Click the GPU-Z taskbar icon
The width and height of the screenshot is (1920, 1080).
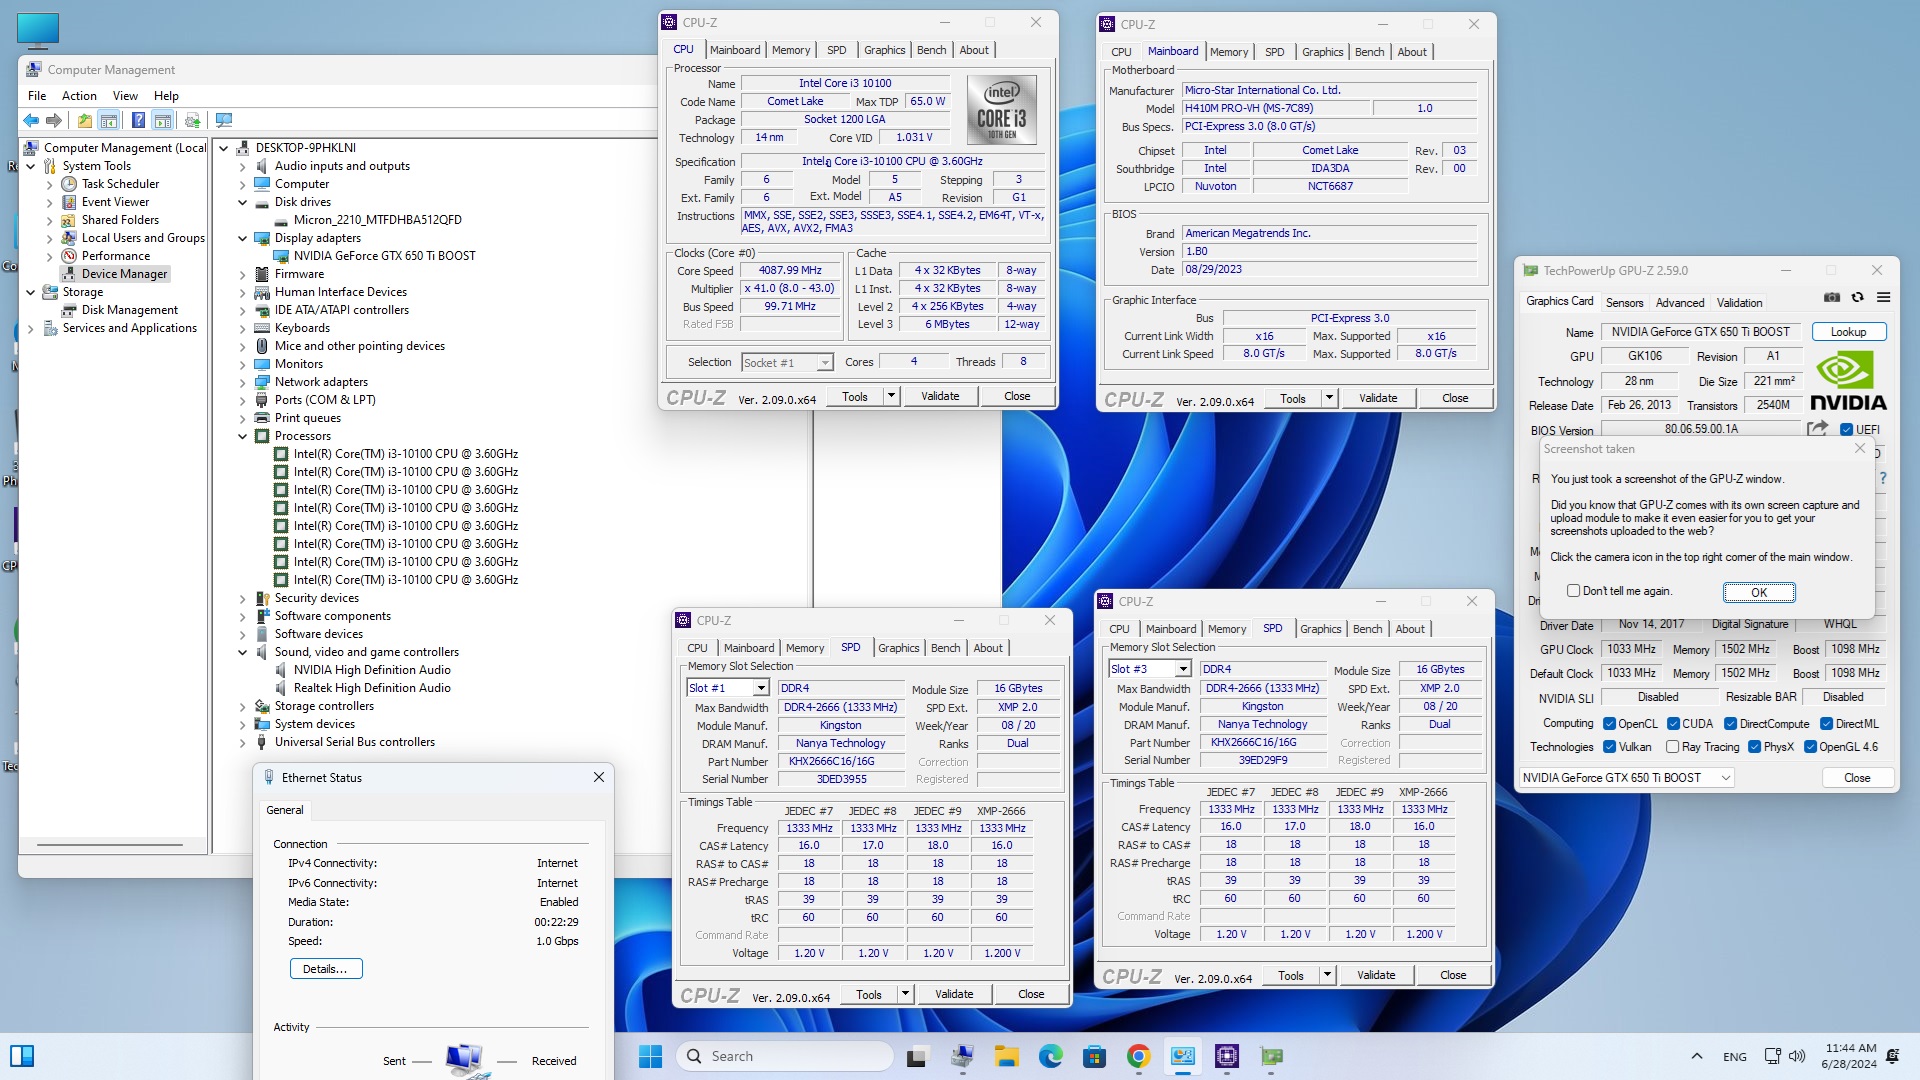1271,1056
